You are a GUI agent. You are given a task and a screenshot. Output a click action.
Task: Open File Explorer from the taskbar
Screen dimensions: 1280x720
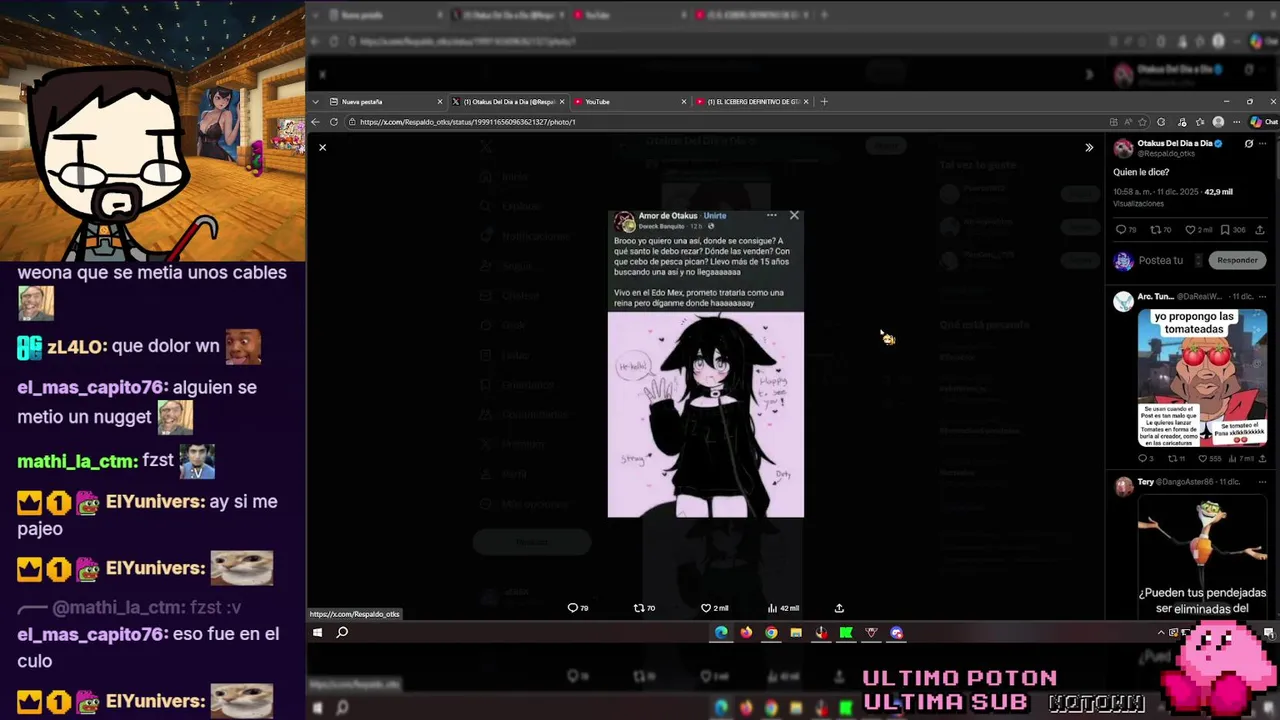tap(796, 632)
